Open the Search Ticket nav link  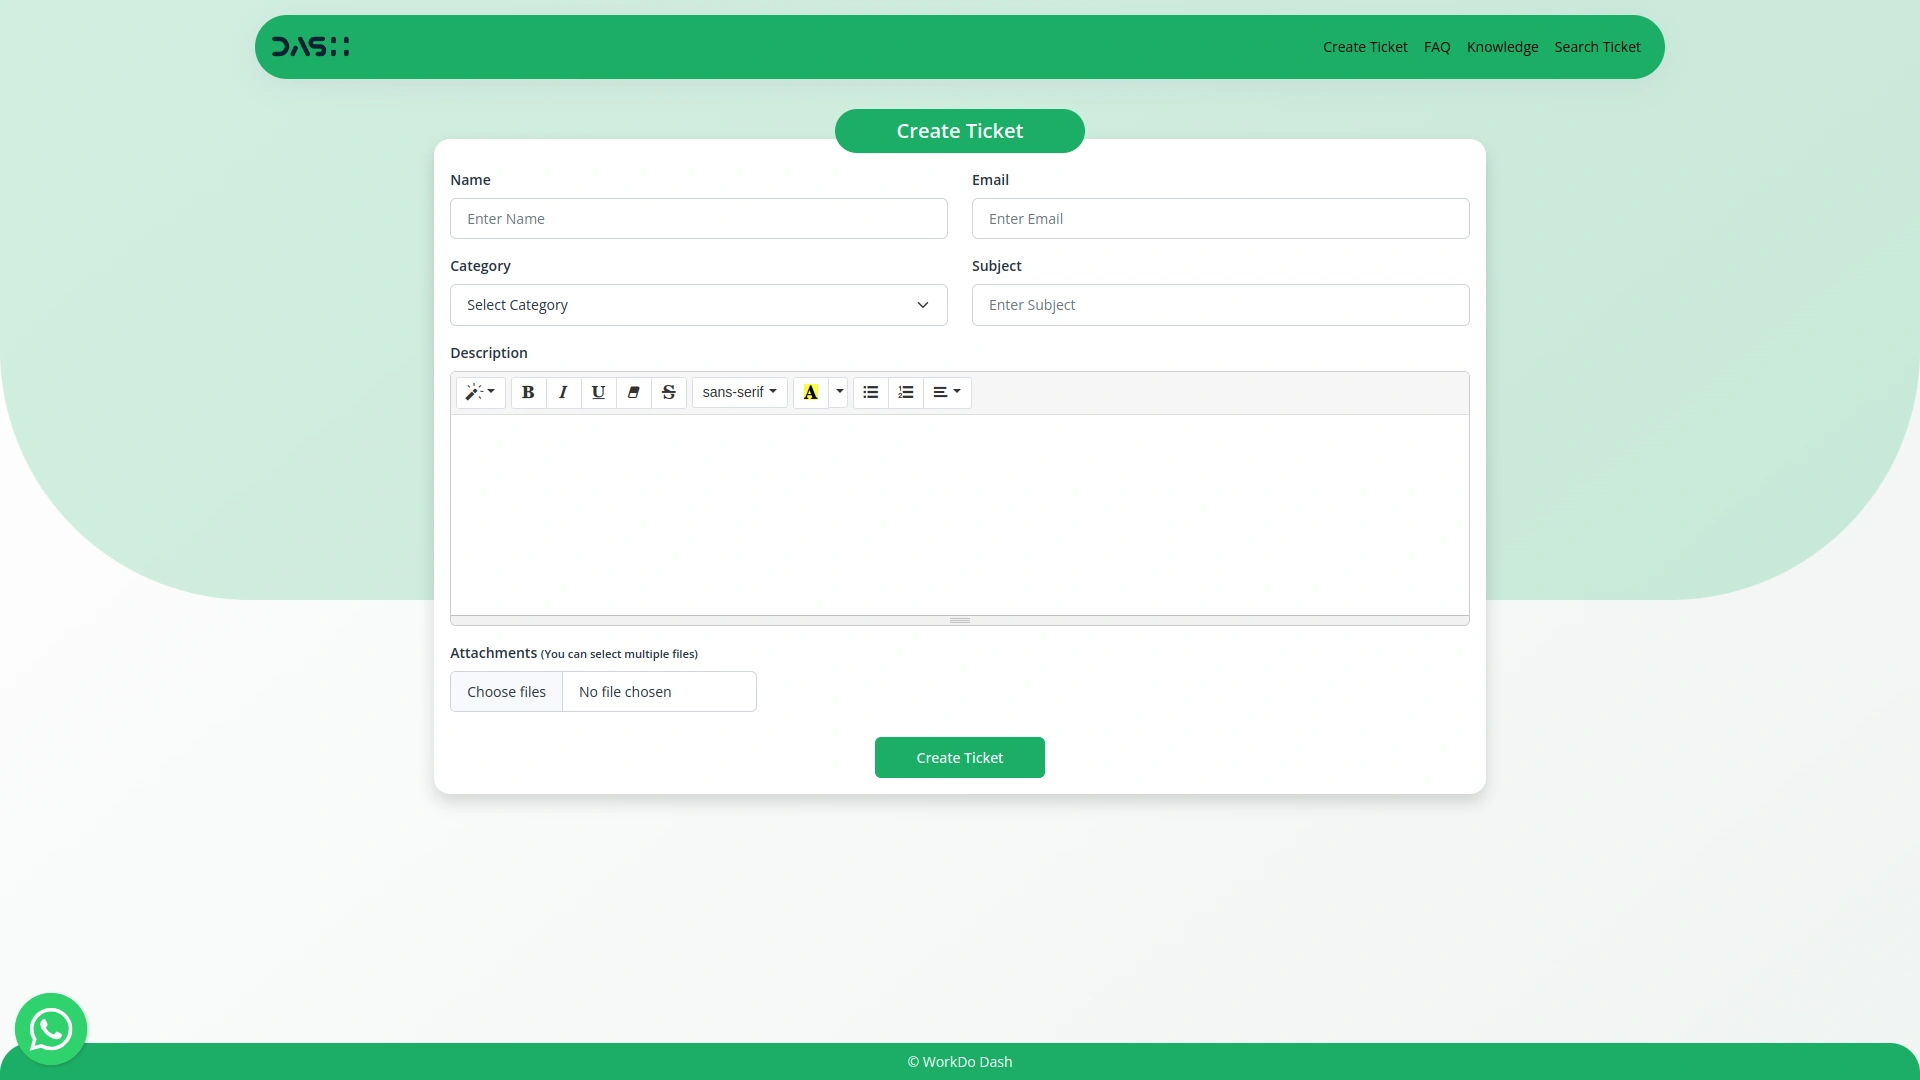tap(1597, 47)
